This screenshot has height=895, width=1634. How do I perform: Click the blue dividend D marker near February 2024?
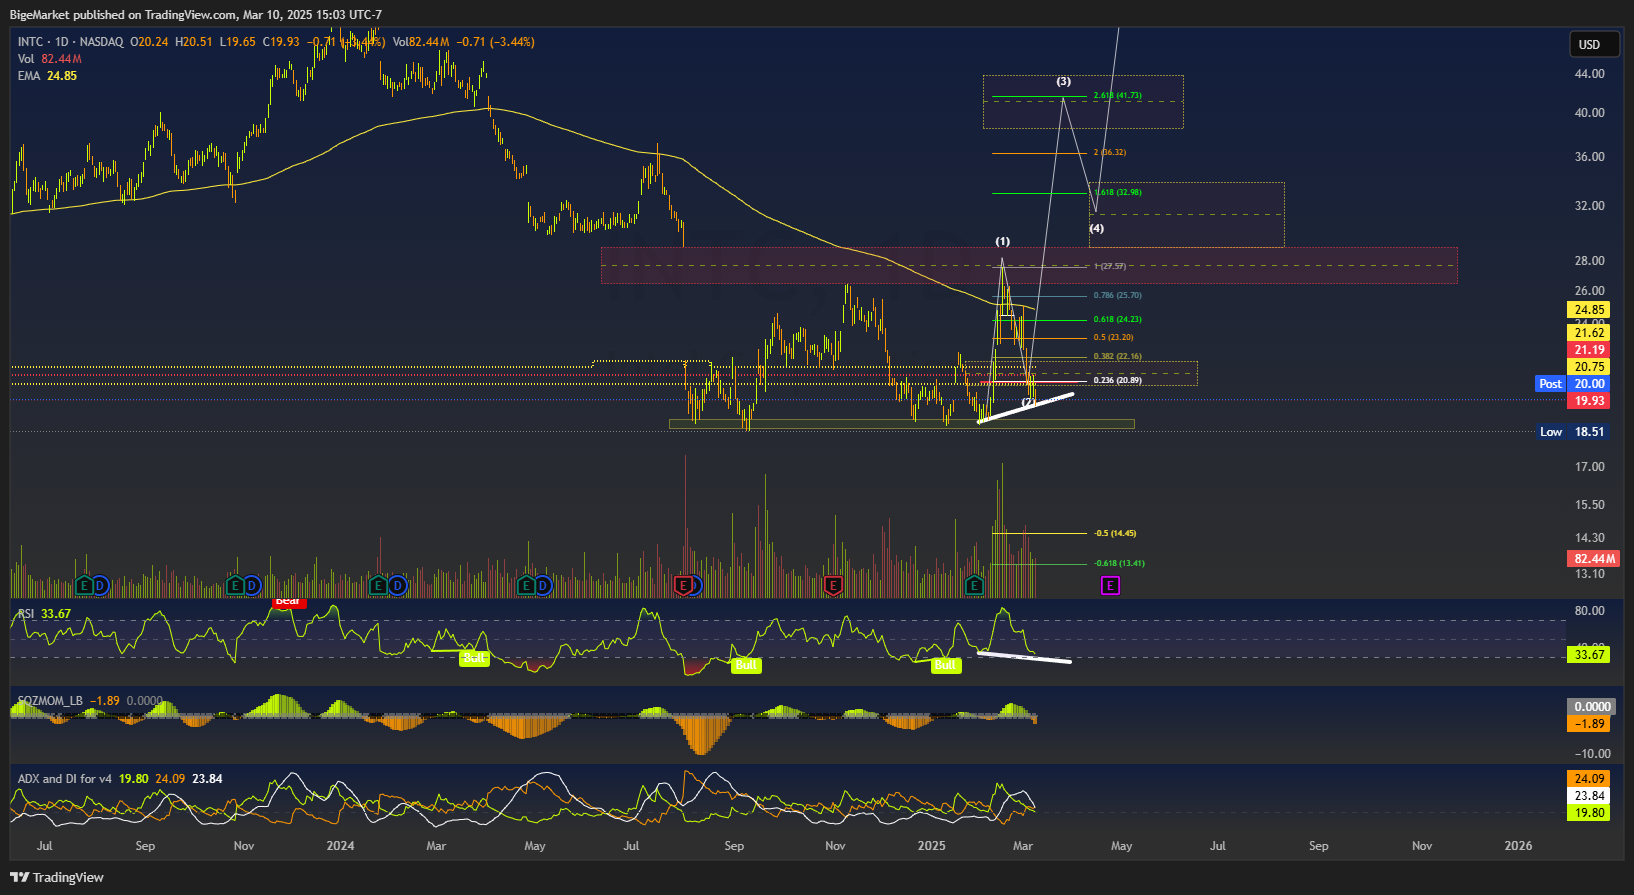coord(397,585)
